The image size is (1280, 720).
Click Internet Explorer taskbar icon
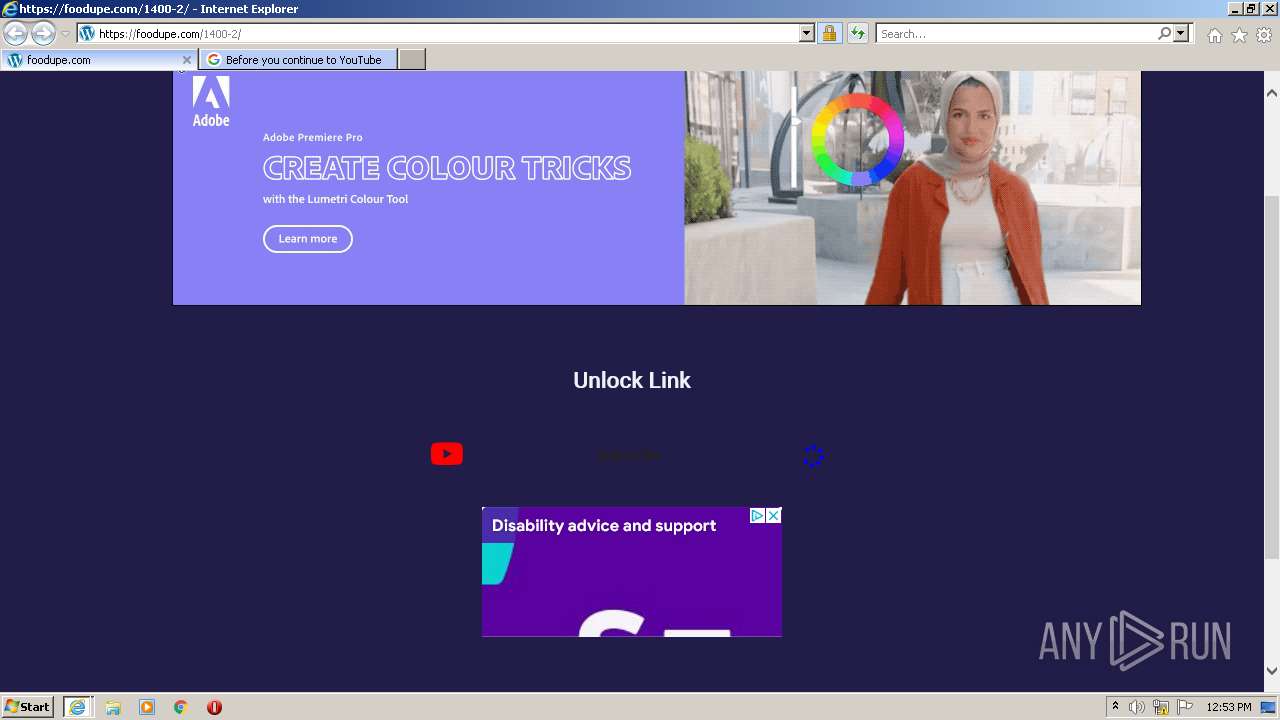click(77, 707)
